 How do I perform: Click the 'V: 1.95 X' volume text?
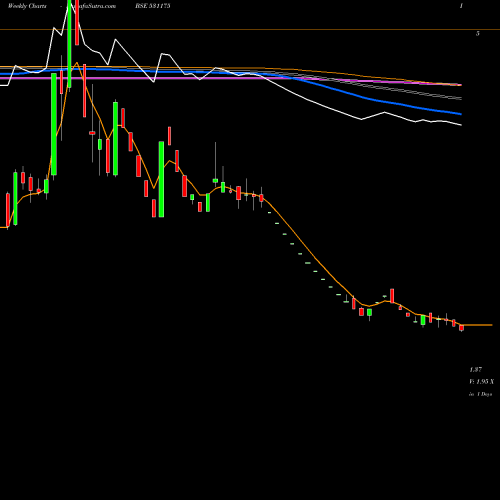tap(482, 381)
